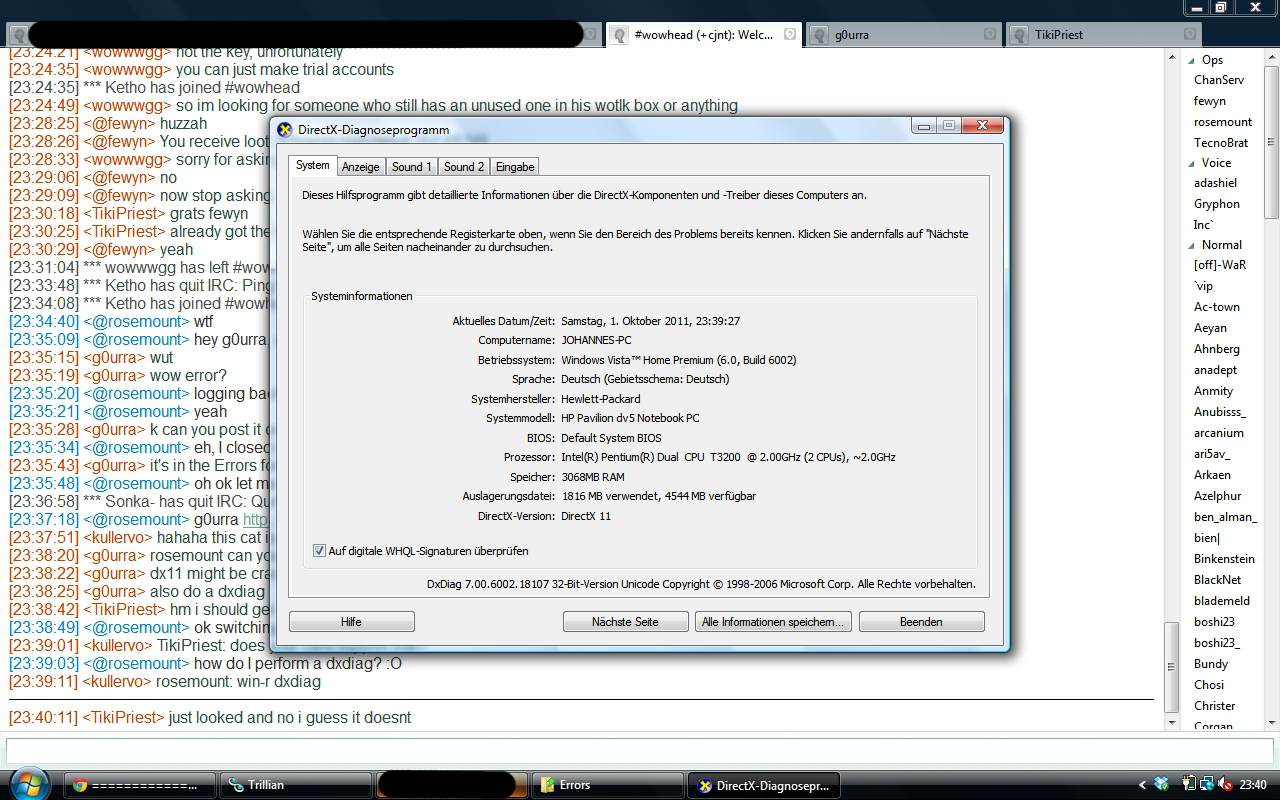Screen dimensions: 1280x800
Task: Open the Errors folder taskbar button
Action: 608,785
